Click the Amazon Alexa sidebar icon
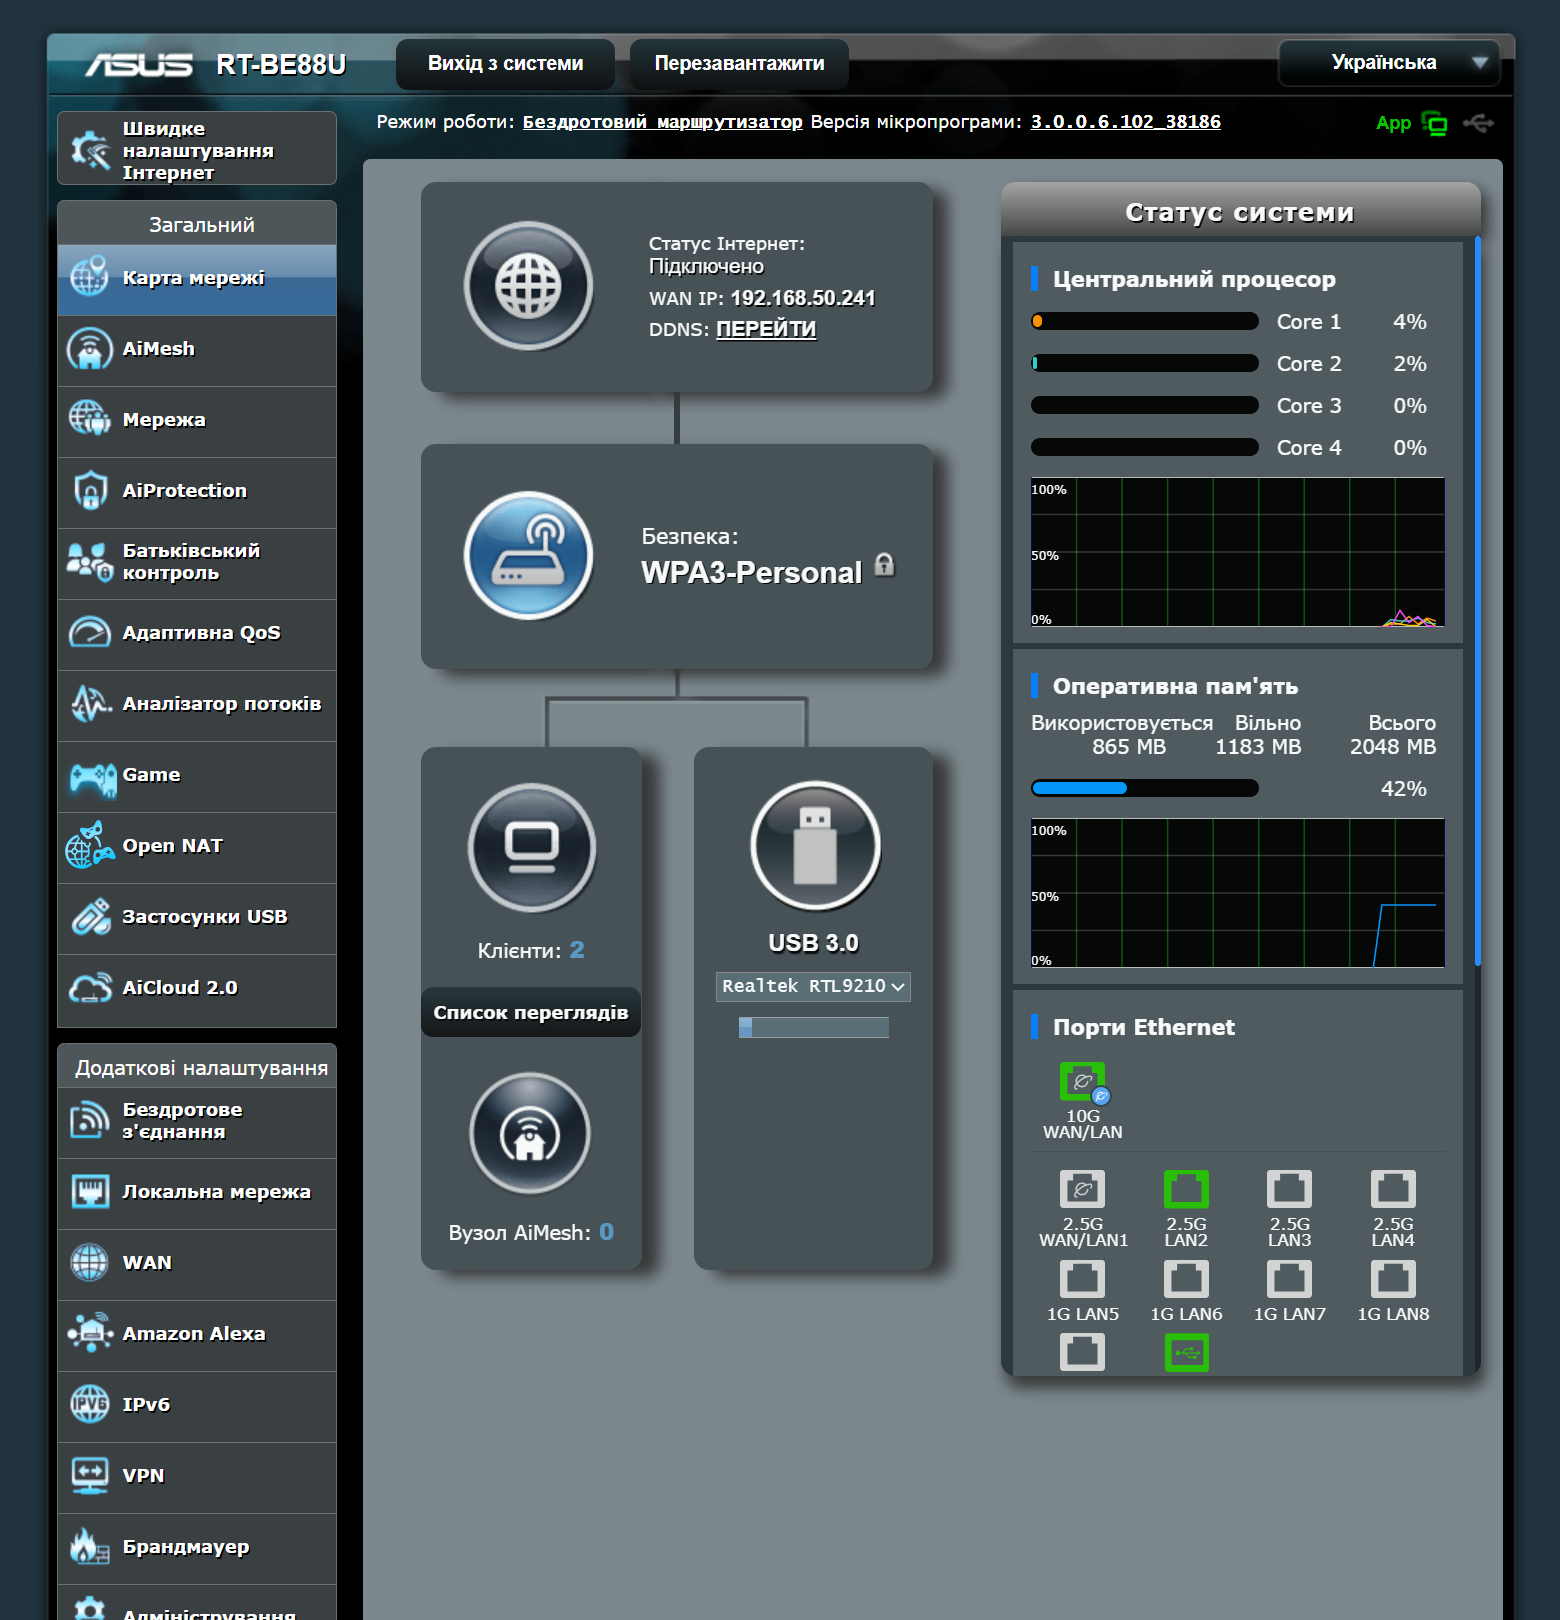 pyautogui.click(x=90, y=1333)
